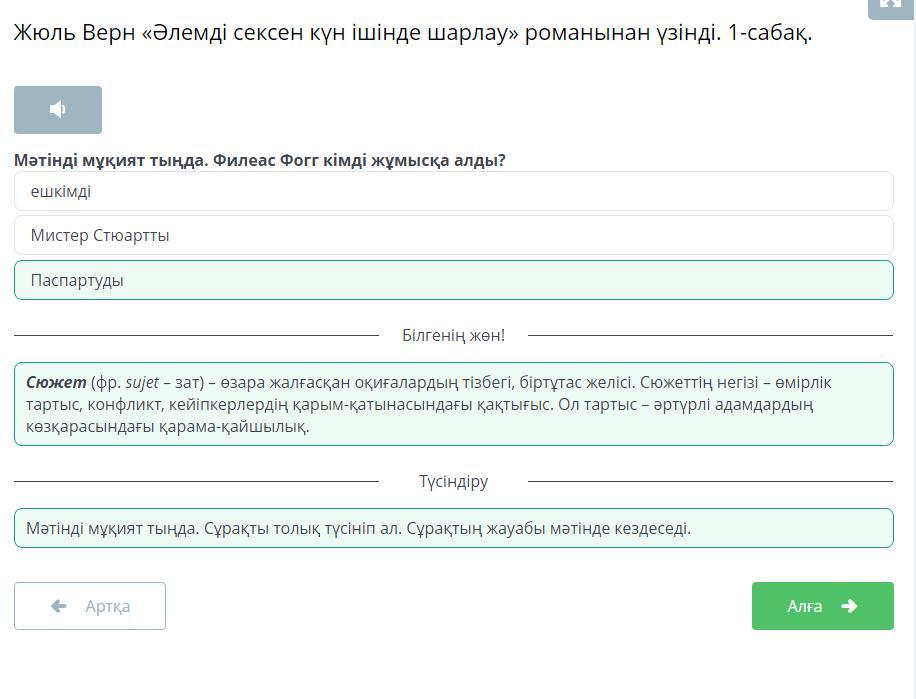Select the answer "ешкімді"
This screenshot has height=699, width=916.
(453, 191)
